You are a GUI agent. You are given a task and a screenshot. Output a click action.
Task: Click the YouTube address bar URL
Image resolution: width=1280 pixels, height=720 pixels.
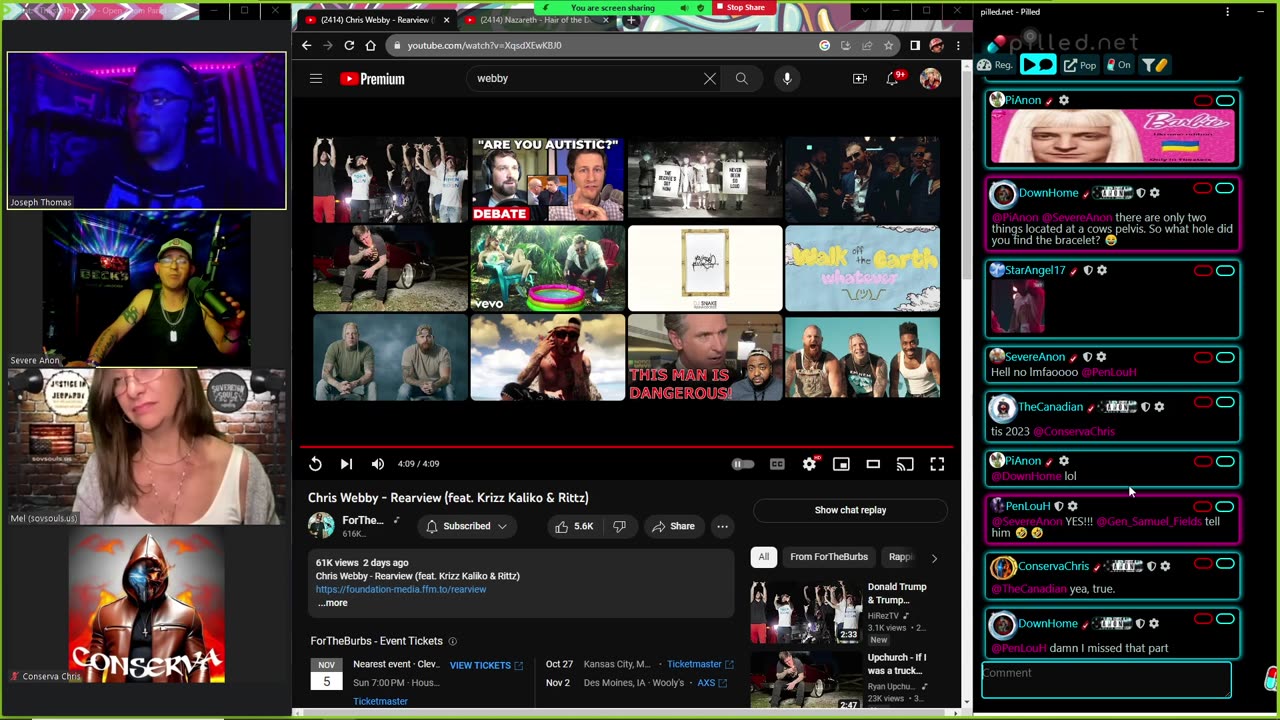(x=484, y=45)
